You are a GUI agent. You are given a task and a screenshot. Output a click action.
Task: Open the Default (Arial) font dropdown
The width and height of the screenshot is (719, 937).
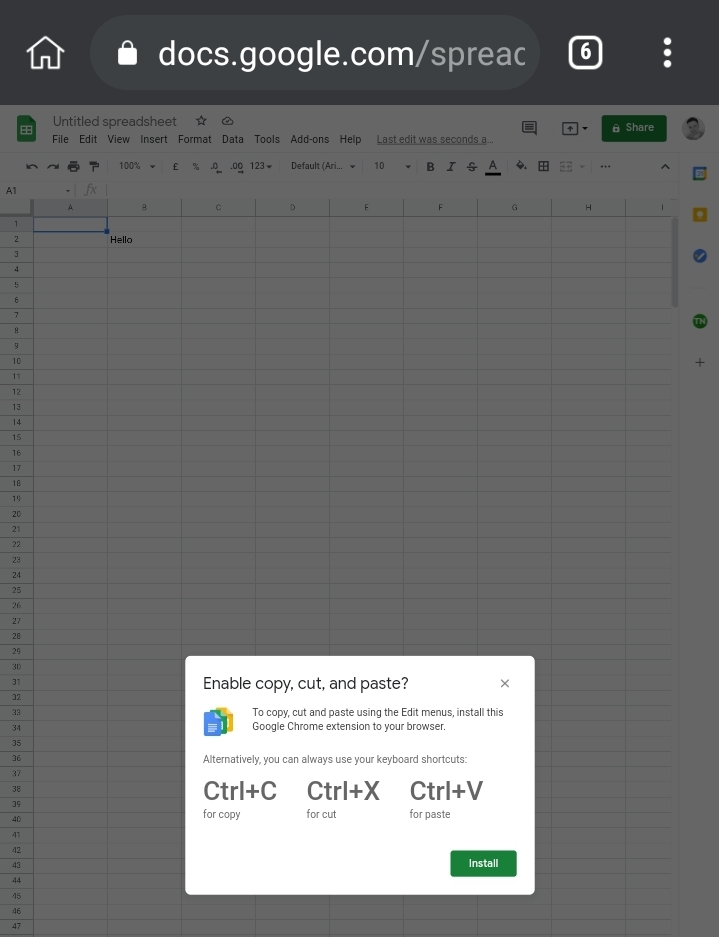323,166
